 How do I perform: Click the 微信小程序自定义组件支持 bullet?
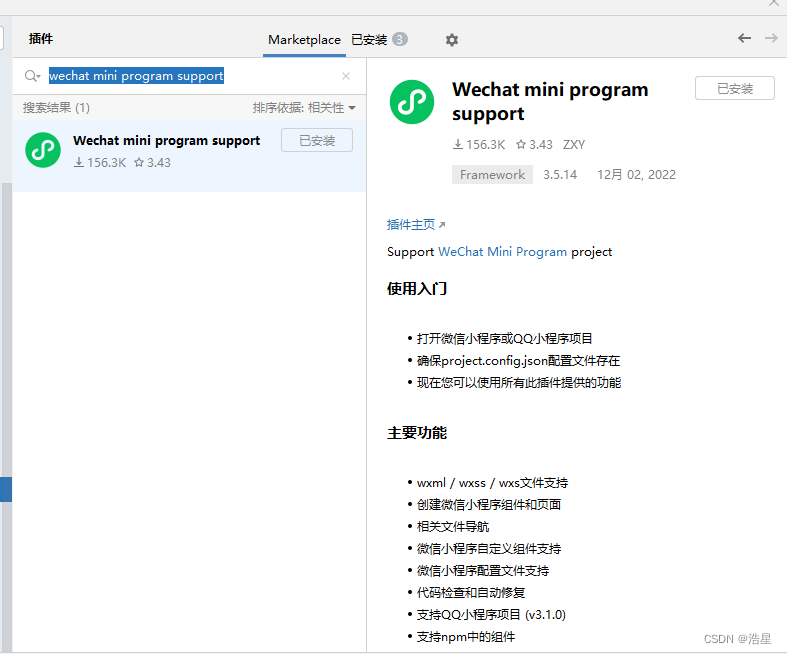tap(489, 549)
